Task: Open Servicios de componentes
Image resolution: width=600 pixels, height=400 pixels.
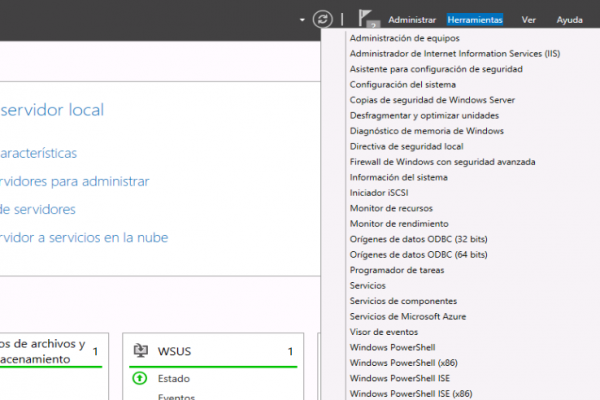Action: click(403, 301)
